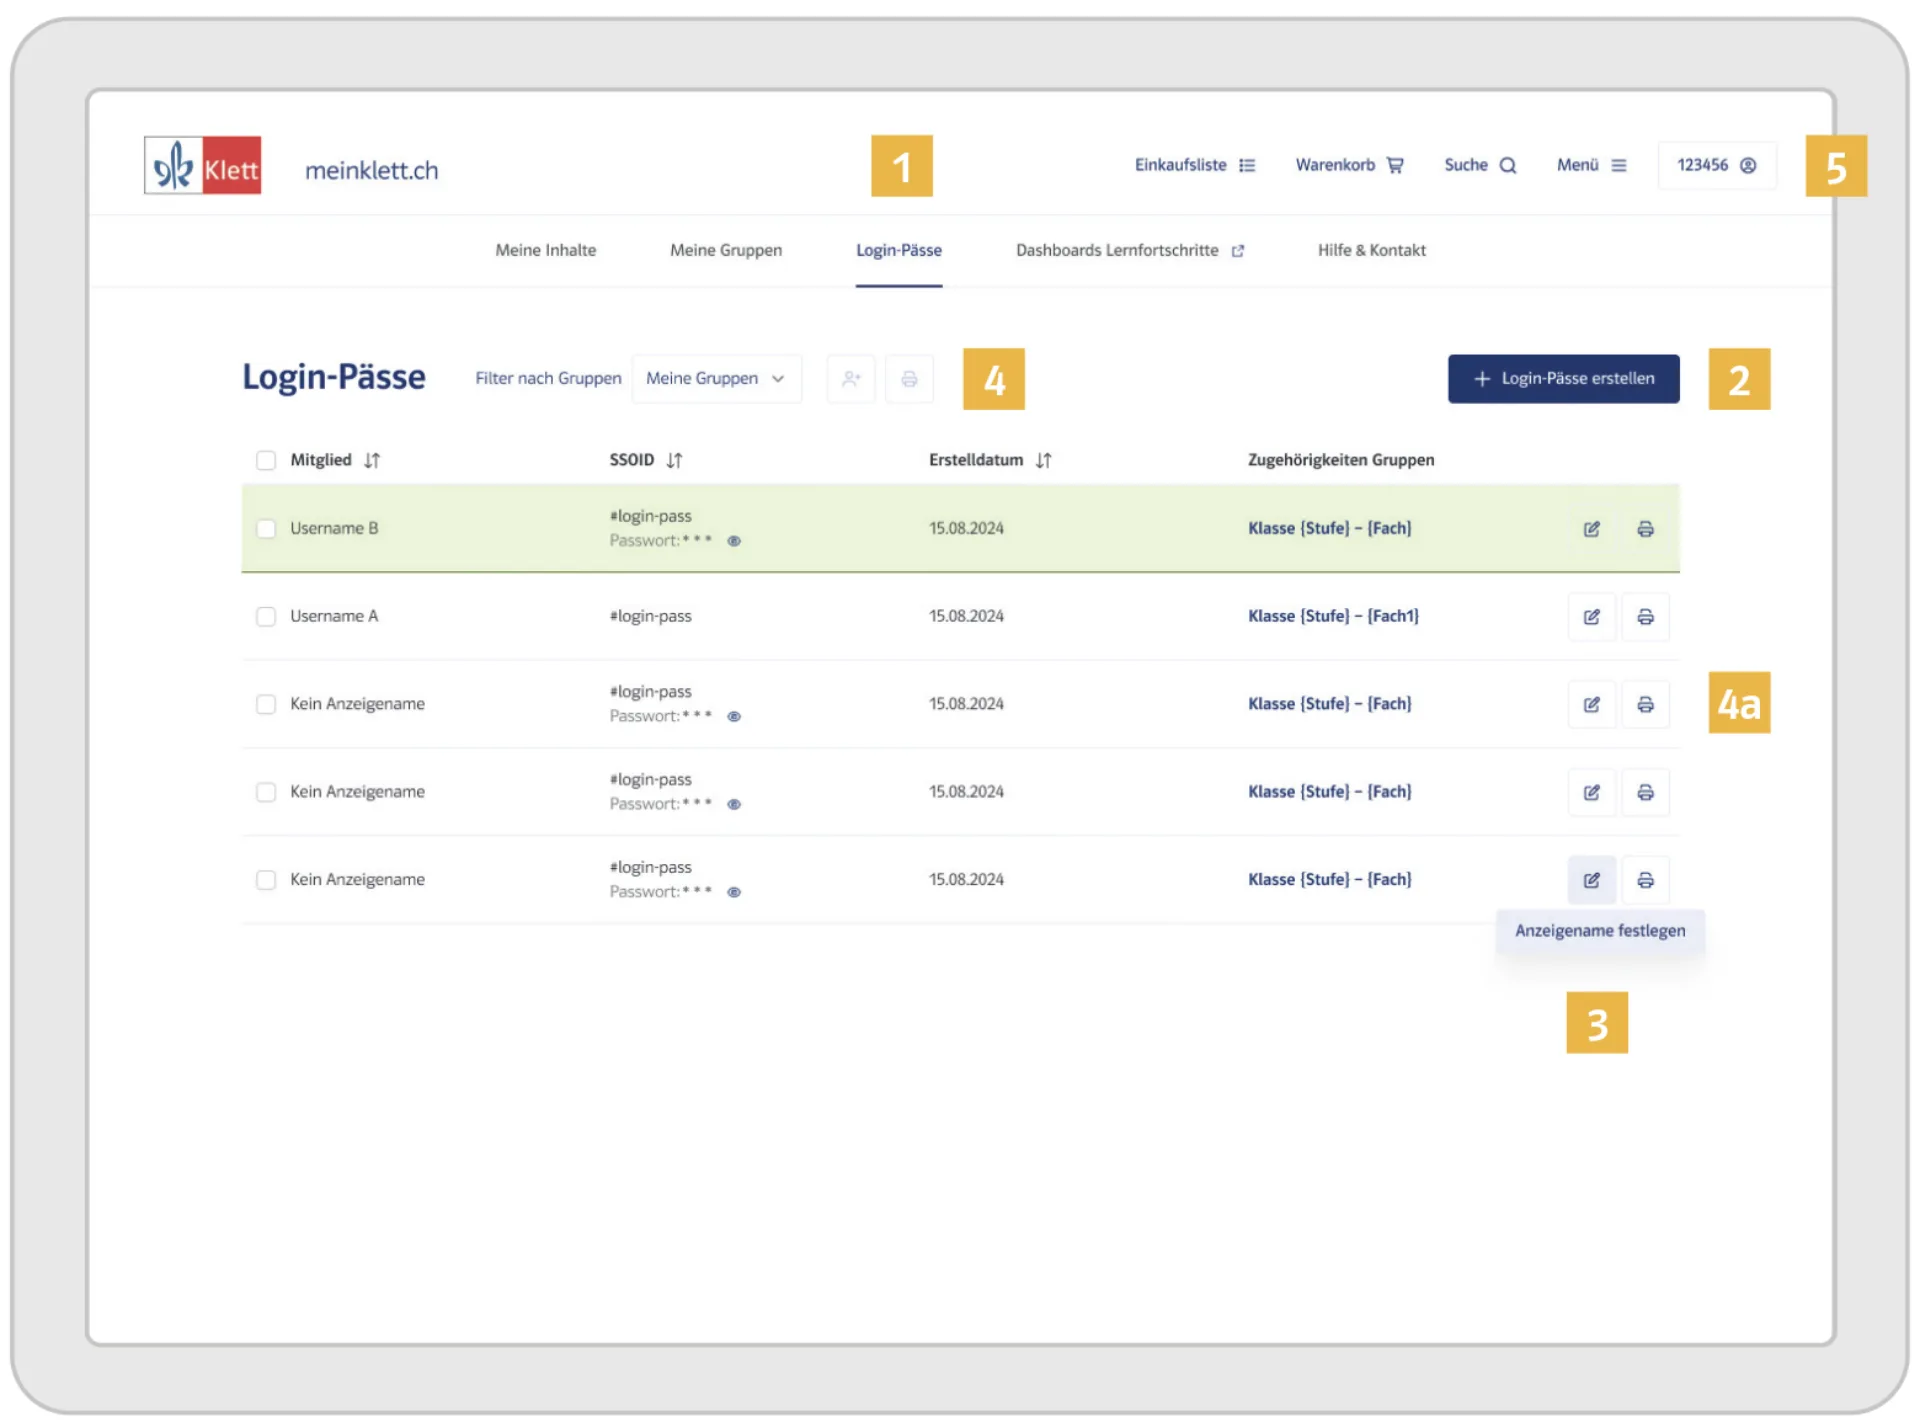The width and height of the screenshot is (1920, 1428).
Task: Check the Username B row checkbox
Action: pos(266,529)
